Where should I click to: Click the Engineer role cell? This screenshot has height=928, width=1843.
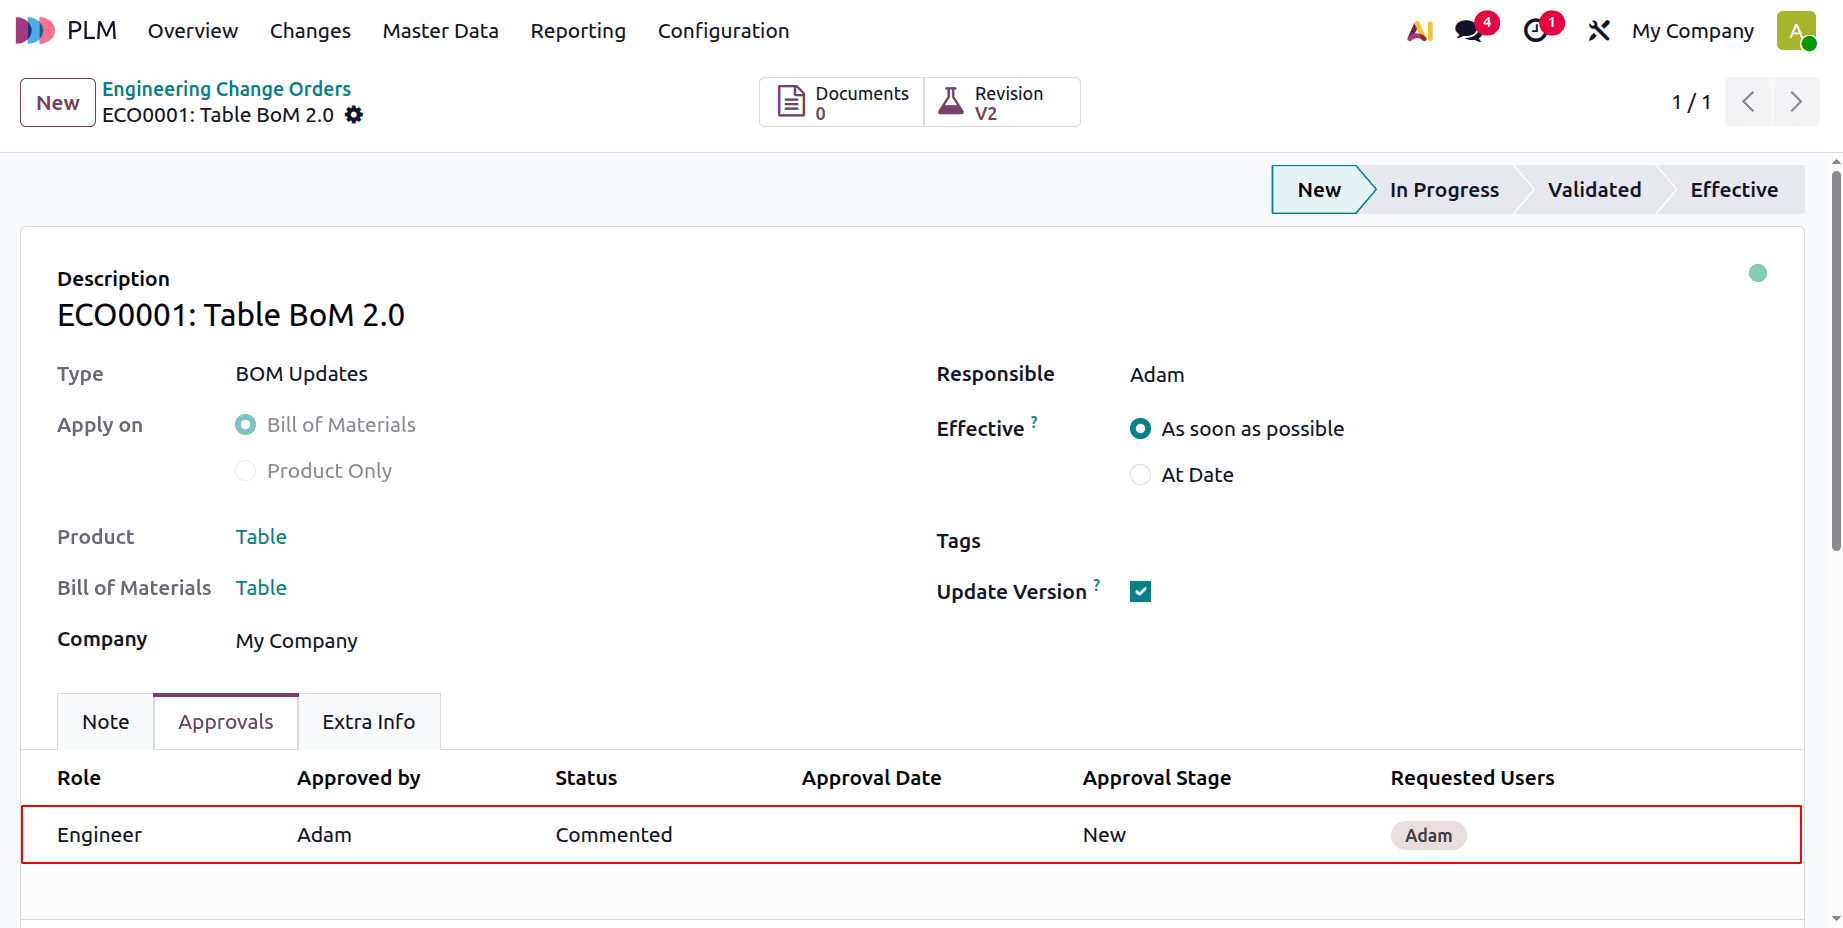[100, 835]
